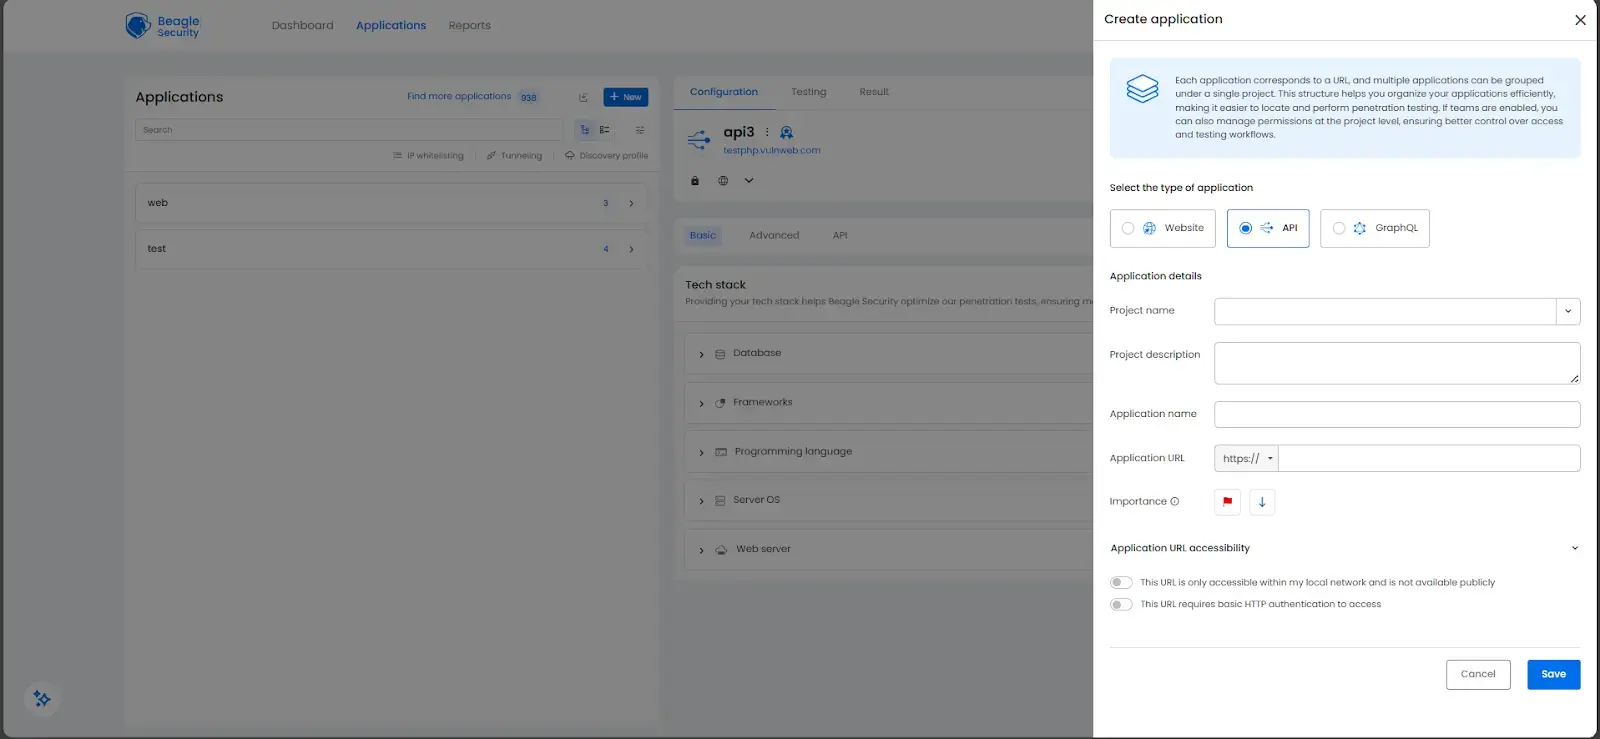Image resolution: width=1600 pixels, height=739 pixels.
Task: Enable local network only URL toggle
Action: point(1121,583)
